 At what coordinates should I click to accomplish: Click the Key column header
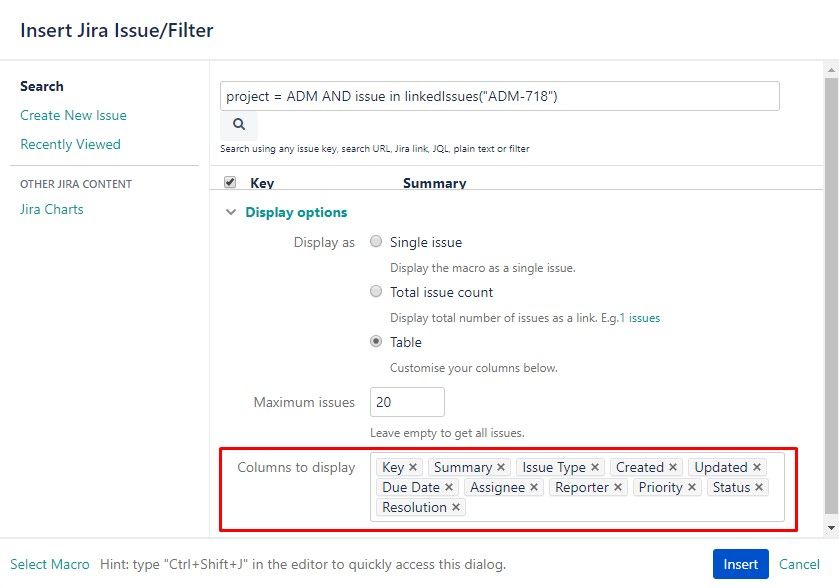(262, 183)
